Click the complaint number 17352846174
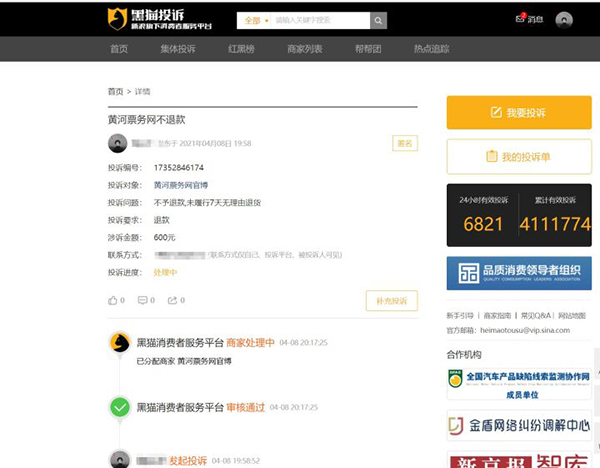This screenshot has height=468, width=600. tap(179, 168)
